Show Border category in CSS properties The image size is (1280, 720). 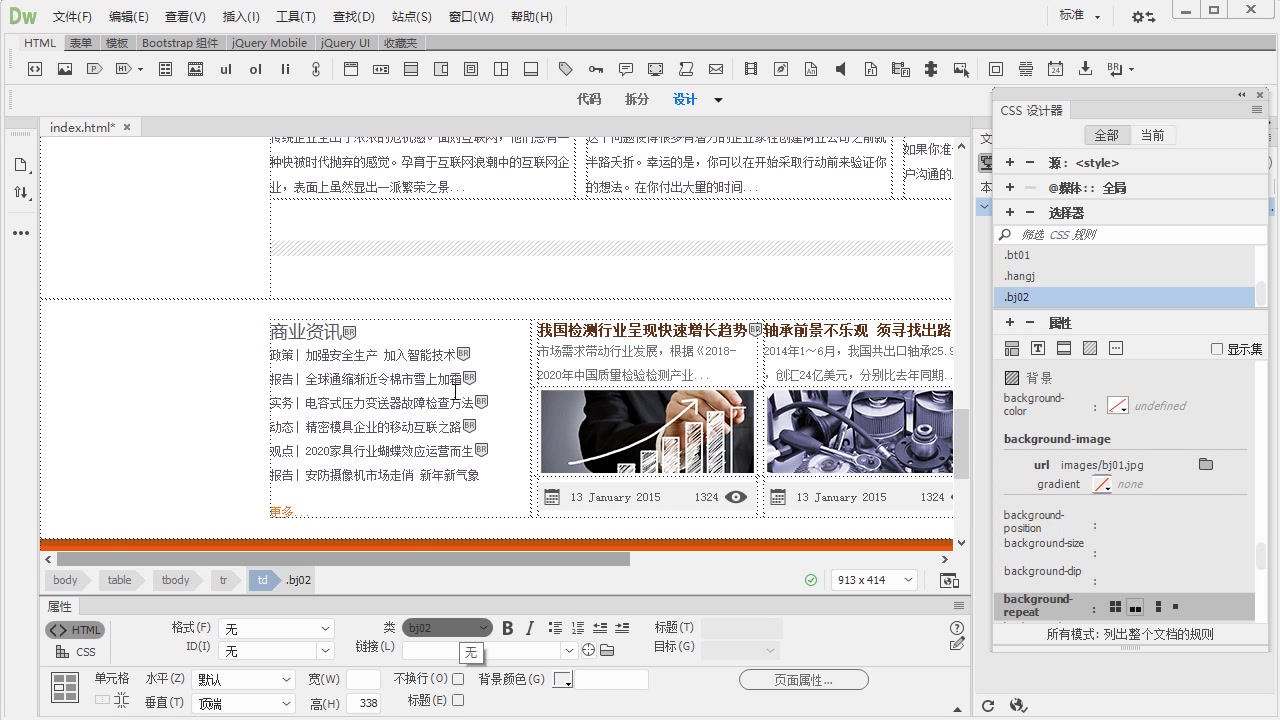(x=1064, y=349)
